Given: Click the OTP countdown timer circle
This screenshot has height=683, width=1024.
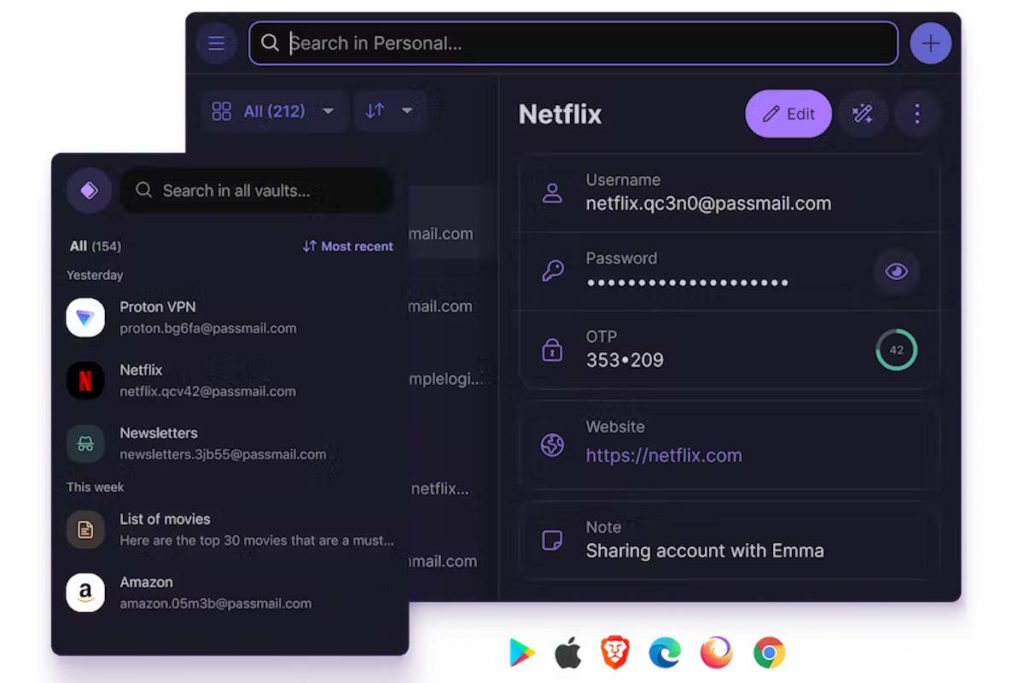Looking at the screenshot, I should pyautogui.click(x=896, y=350).
